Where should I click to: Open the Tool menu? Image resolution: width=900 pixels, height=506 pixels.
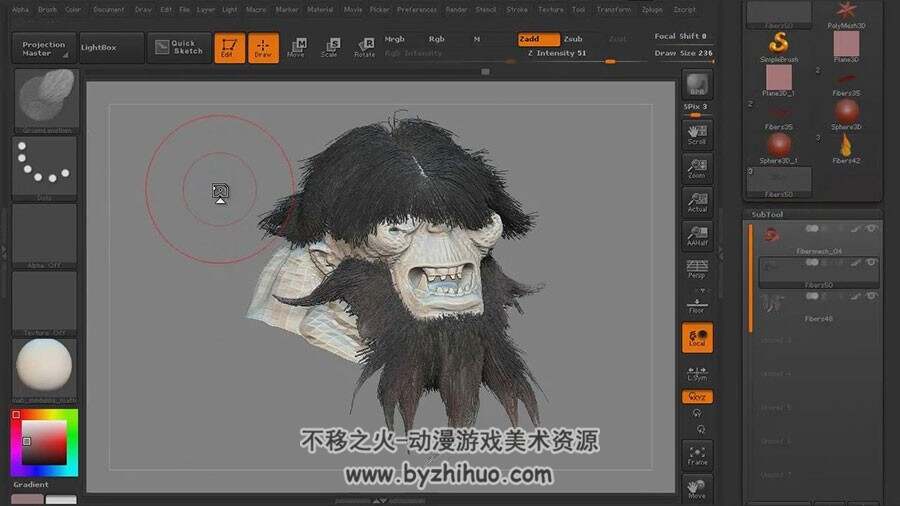click(579, 9)
